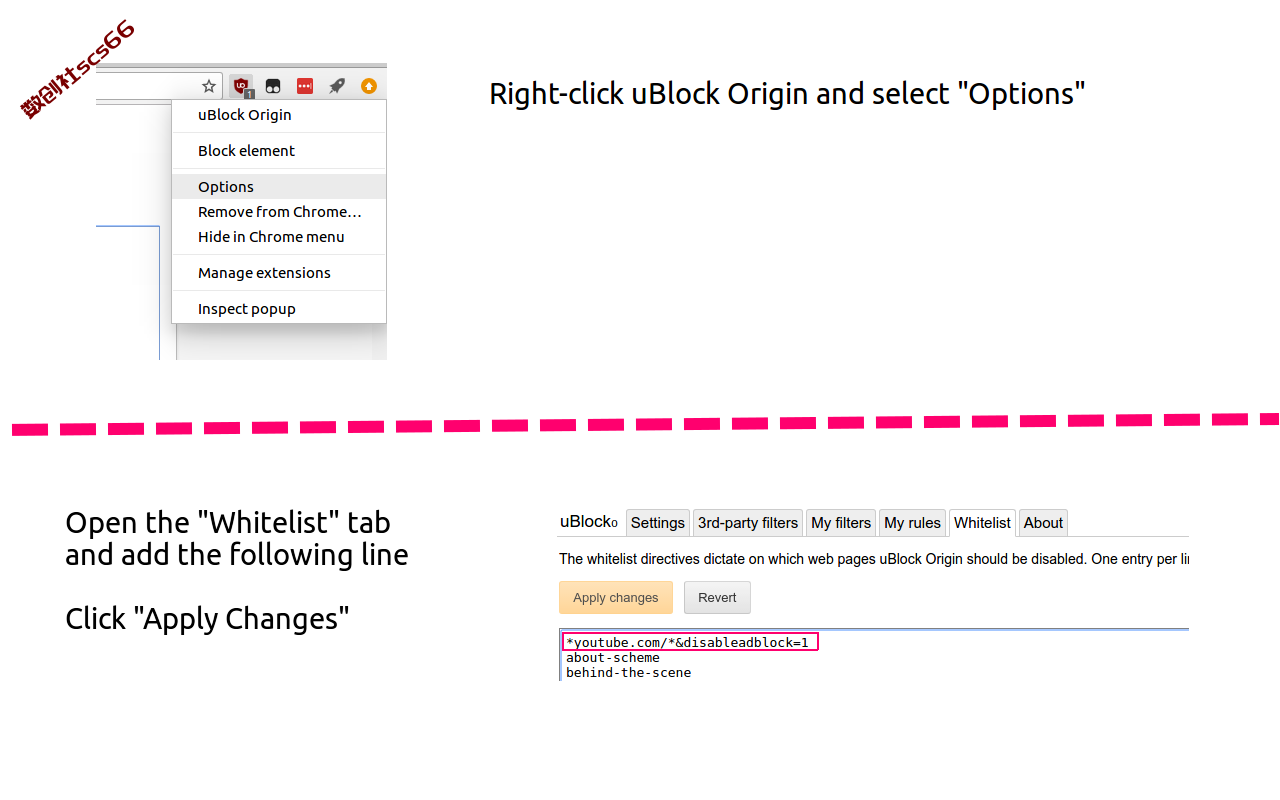
Task: Choose Inspect popup menu item
Action: click(279, 309)
